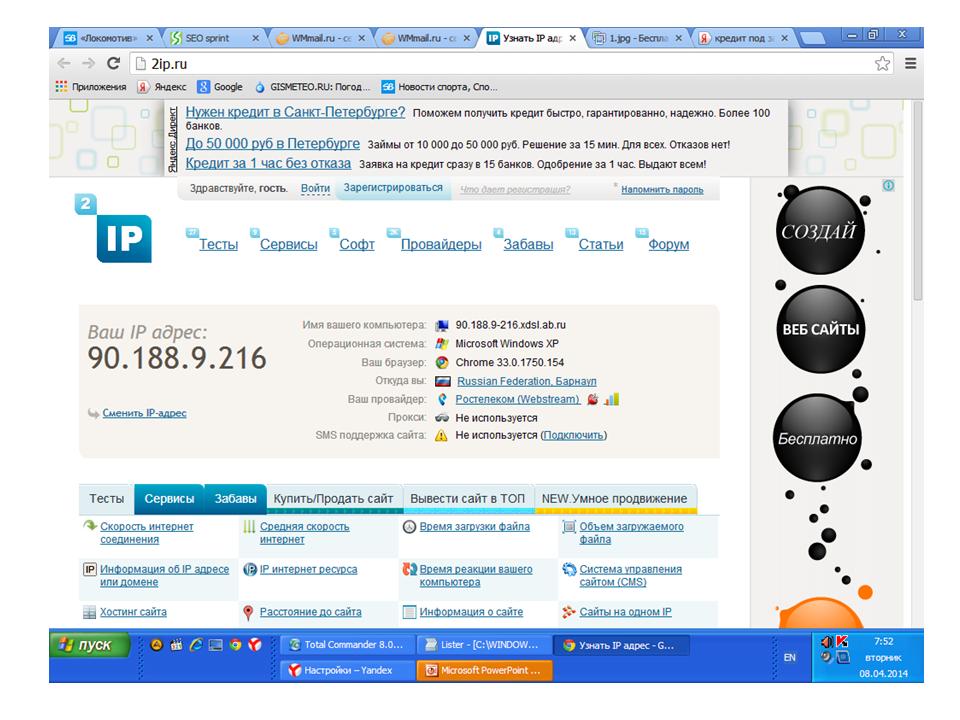Open the ad link Нужен кредит в Санкт-Петербурге

(295, 112)
